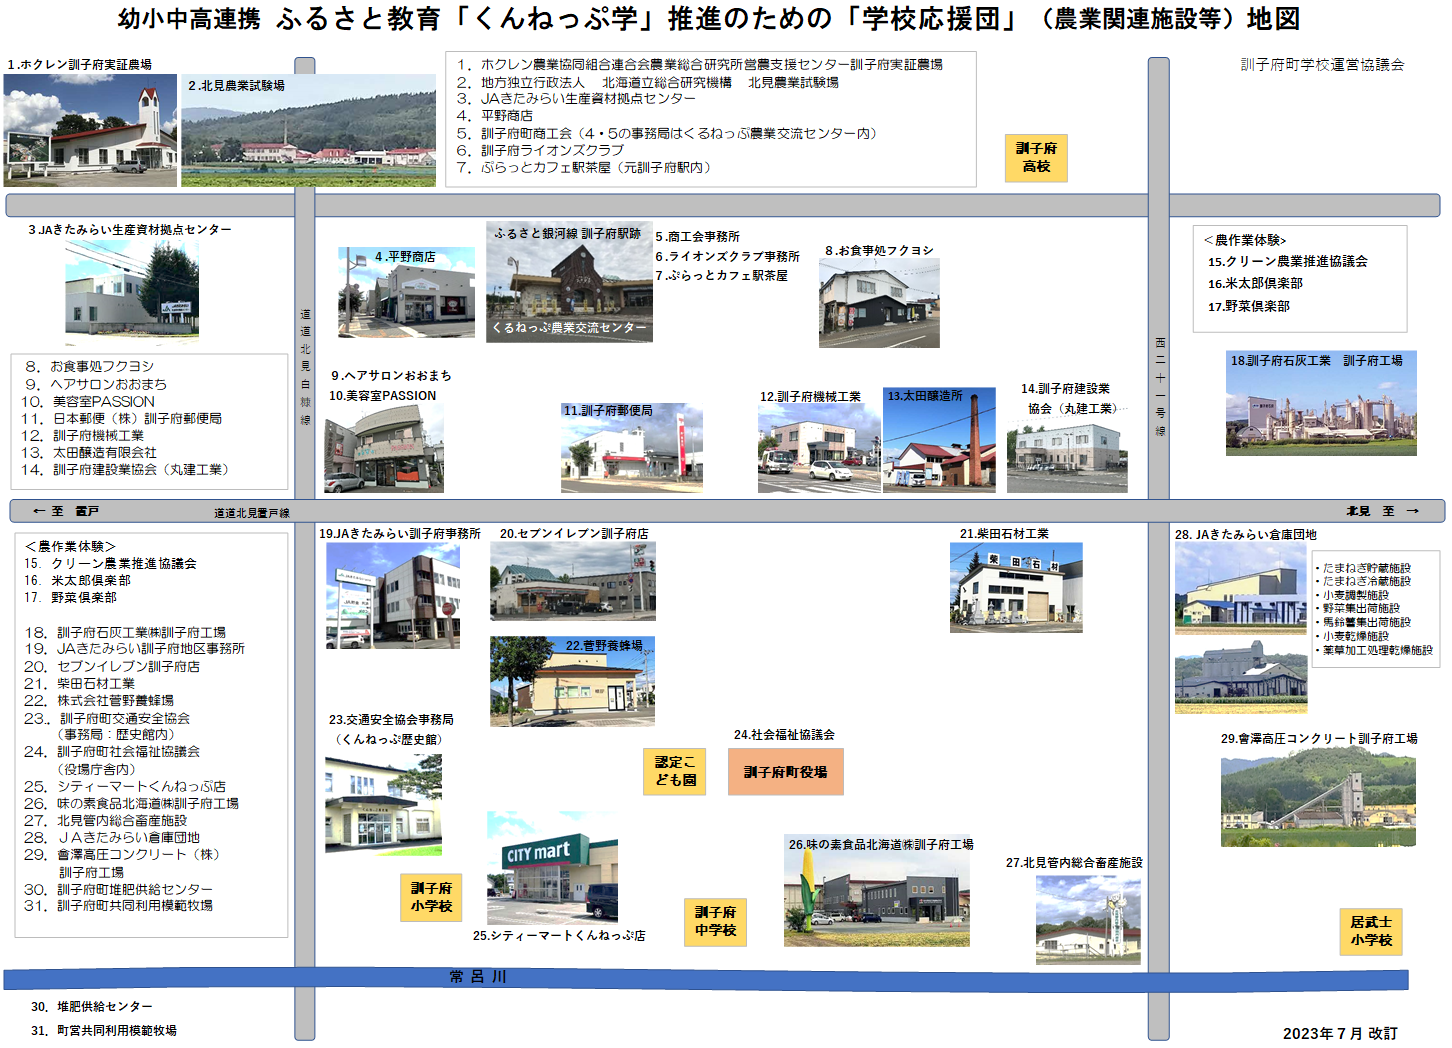The height and width of the screenshot is (1048, 1452).
Task: Click the 會澤高圧コンクリート訓子府工場 photo
Action: click(x=1319, y=796)
